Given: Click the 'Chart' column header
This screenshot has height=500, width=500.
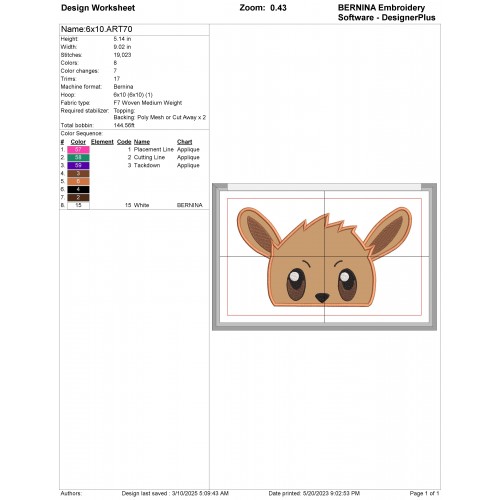Looking at the screenshot, I should [x=185, y=142].
